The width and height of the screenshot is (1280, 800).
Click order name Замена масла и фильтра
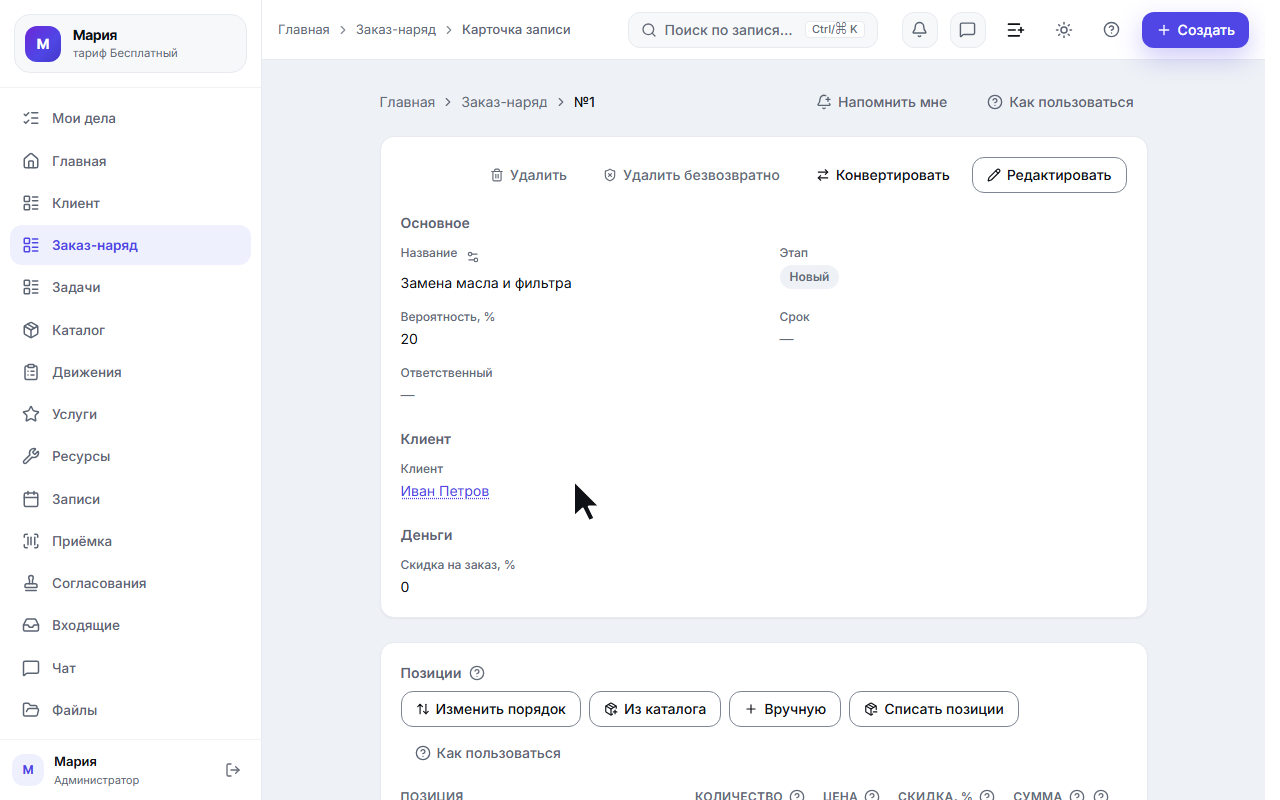[x=486, y=283]
